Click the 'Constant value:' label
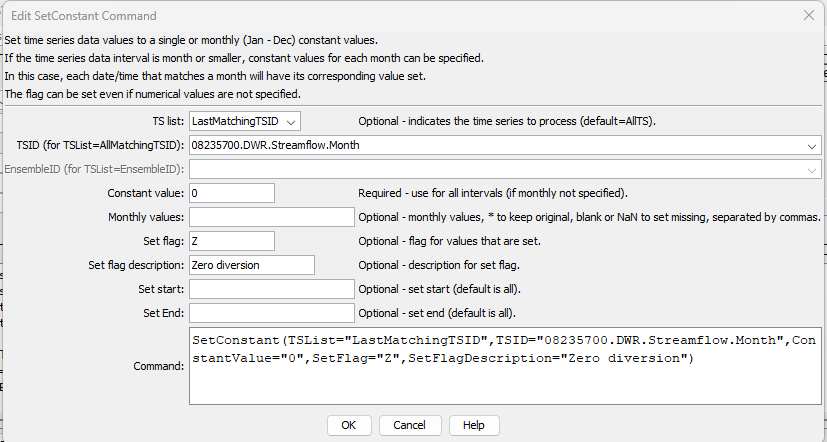 pos(146,193)
